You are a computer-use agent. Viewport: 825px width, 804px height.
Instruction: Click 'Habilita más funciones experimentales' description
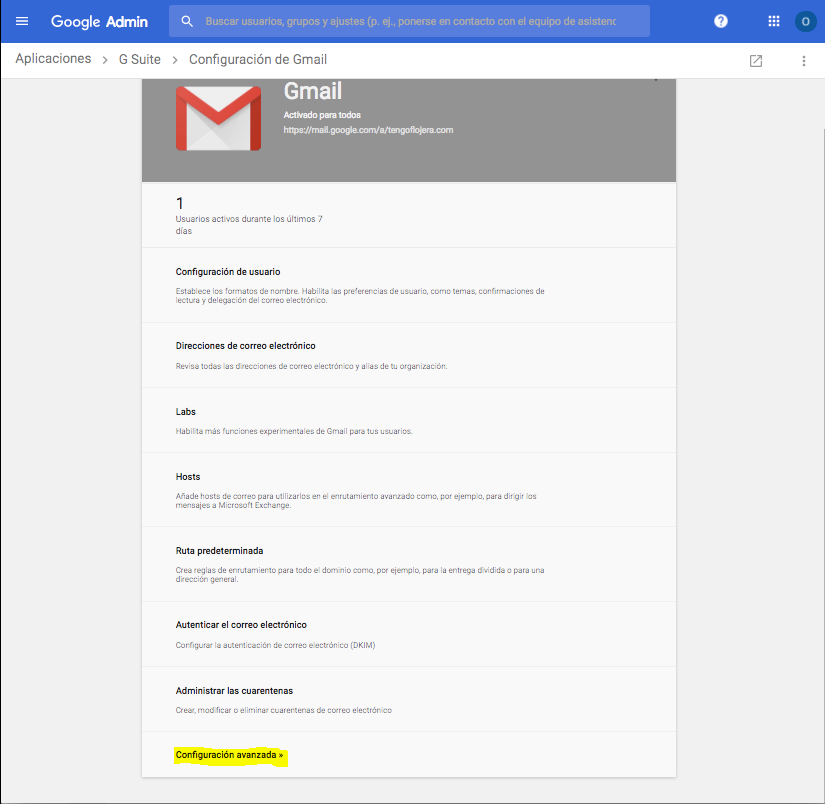(294, 431)
